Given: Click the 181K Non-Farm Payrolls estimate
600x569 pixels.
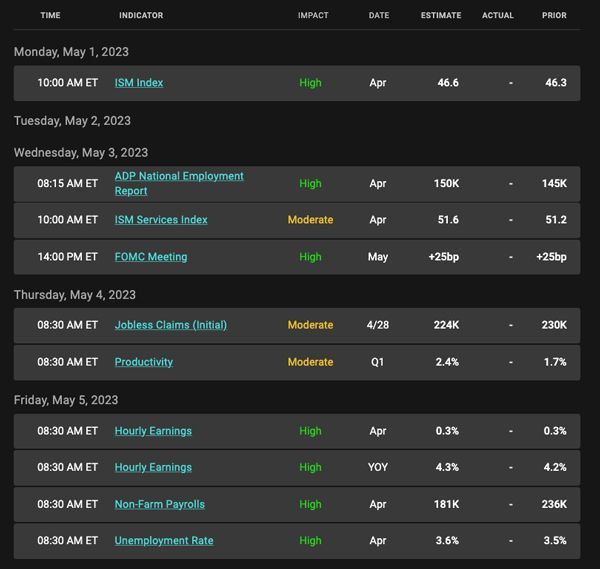Looking at the screenshot, I should [446, 504].
